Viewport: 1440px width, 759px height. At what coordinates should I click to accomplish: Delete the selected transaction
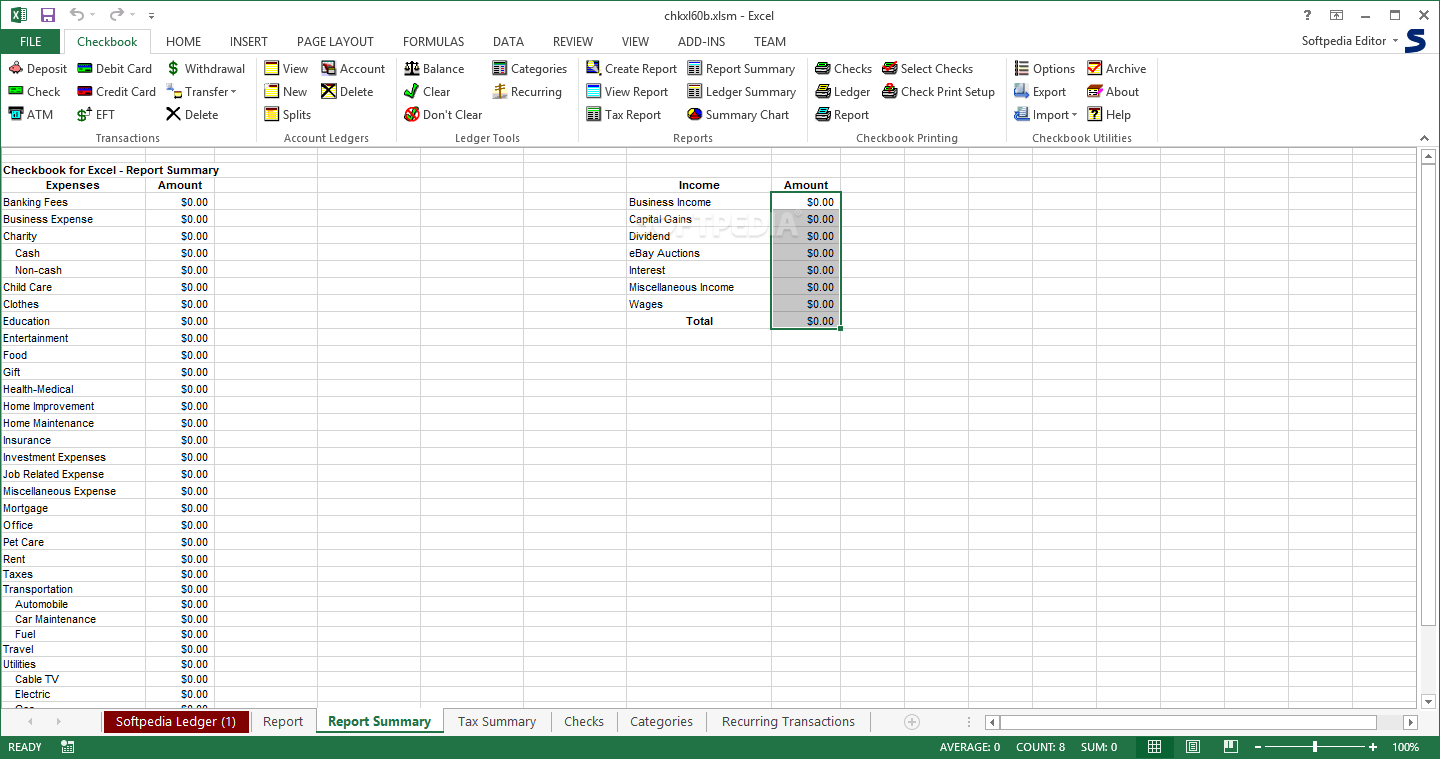192,115
